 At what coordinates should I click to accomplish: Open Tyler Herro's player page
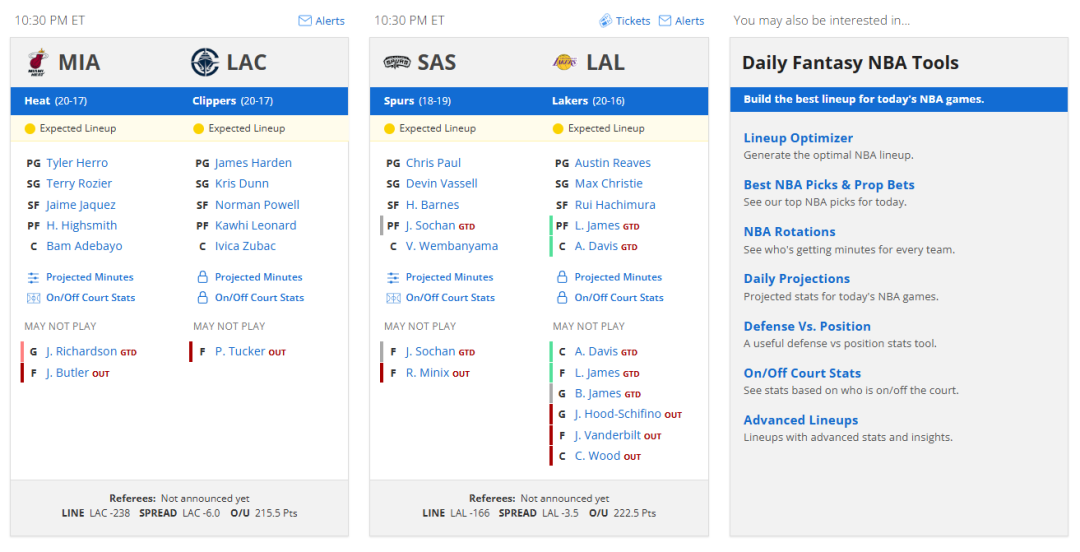77,163
